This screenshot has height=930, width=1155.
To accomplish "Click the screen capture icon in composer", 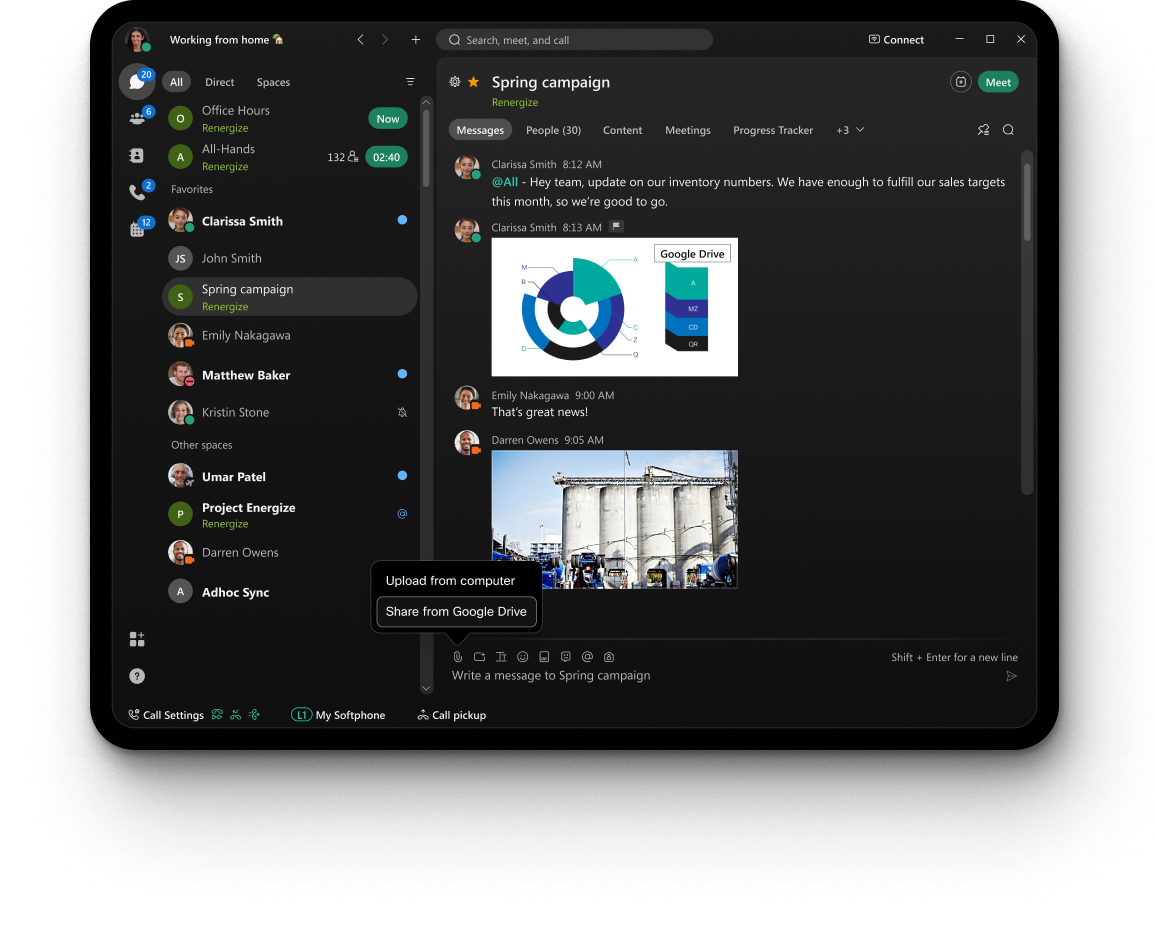I will click(x=480, y=657).
